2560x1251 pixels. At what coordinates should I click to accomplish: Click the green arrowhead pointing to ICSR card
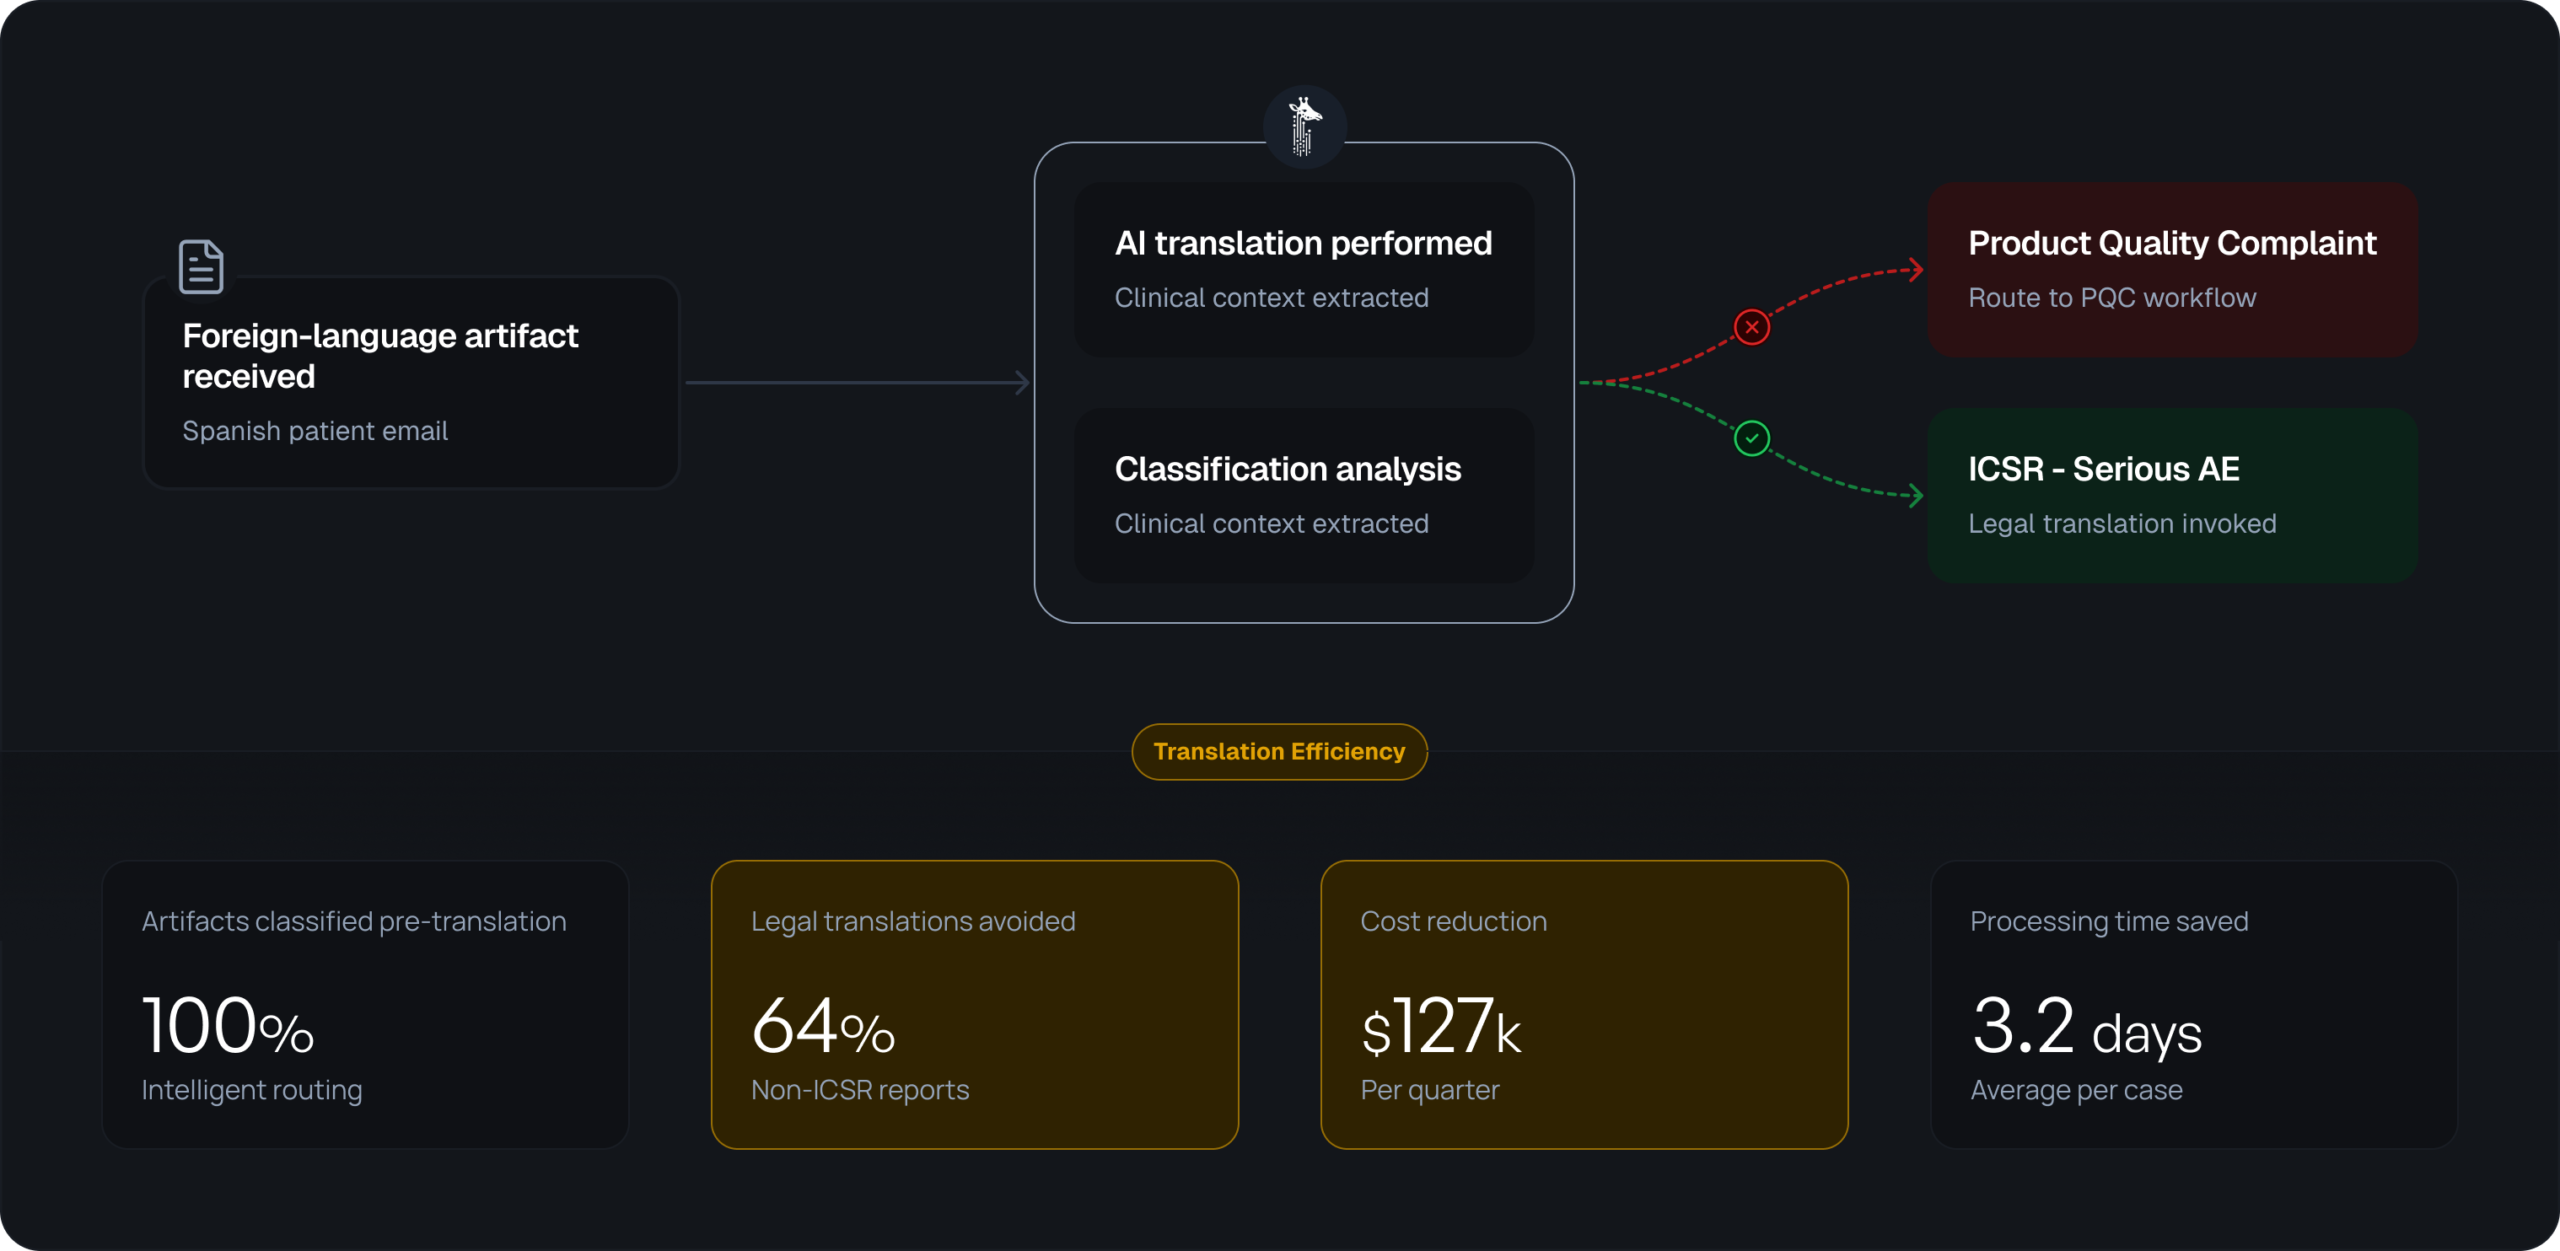(1915, 495)
